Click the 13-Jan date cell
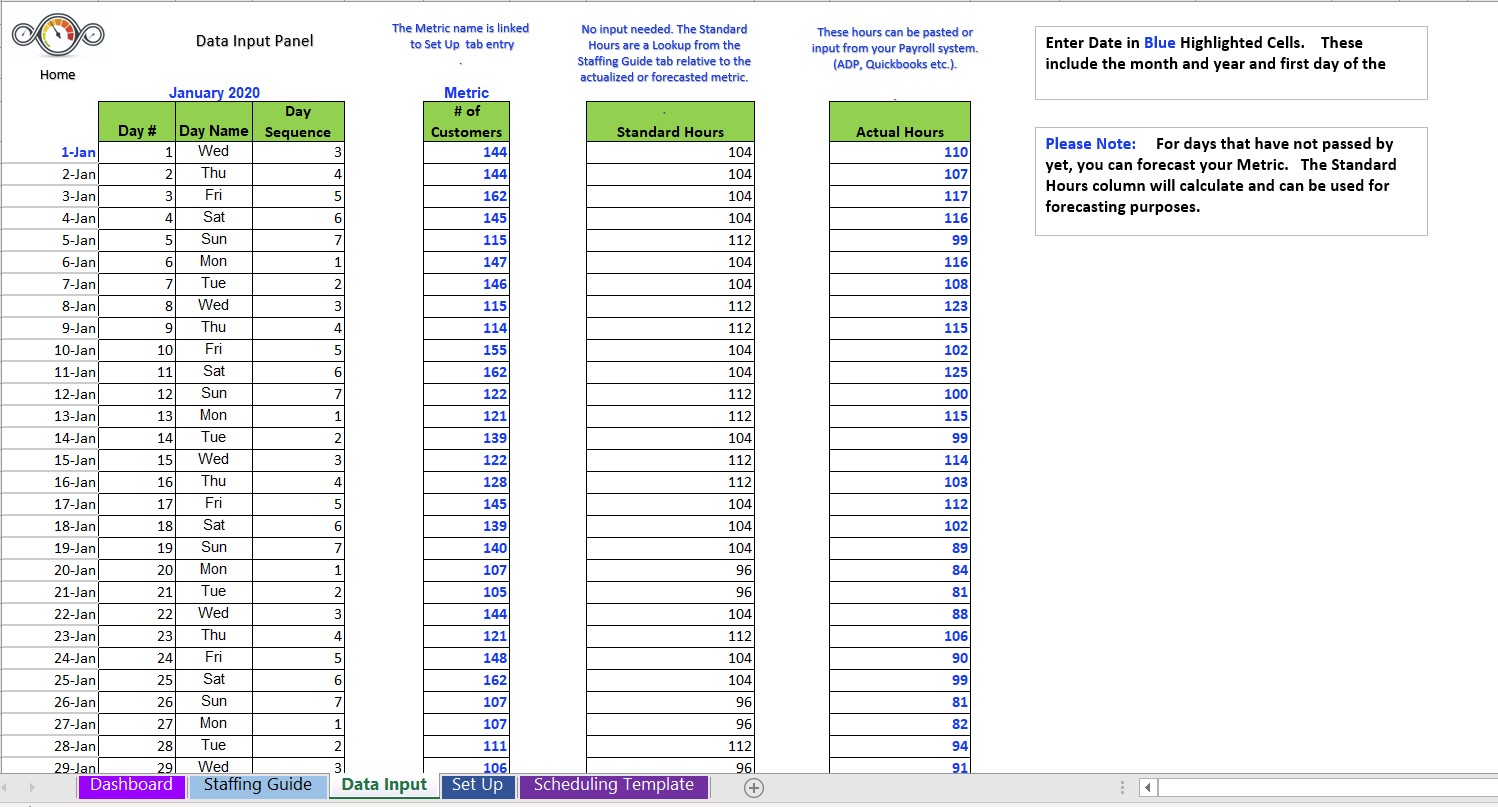This screenshot has height=807, width=1498. click(x=50, y=416)
